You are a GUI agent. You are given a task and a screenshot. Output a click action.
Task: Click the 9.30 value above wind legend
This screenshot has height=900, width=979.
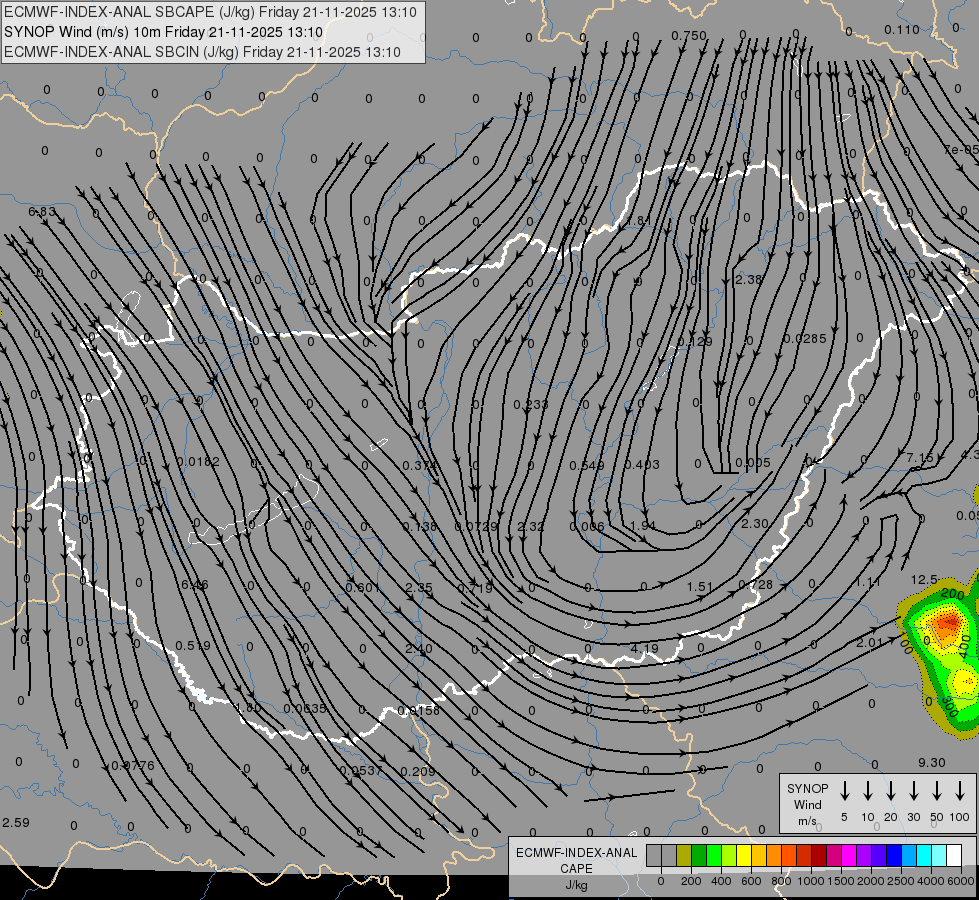click(930, 762)
